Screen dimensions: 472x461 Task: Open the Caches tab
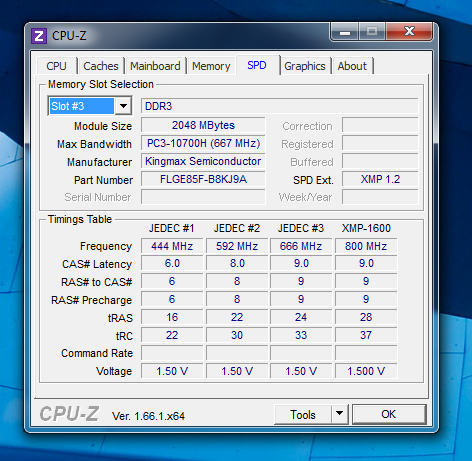point(101,66)
